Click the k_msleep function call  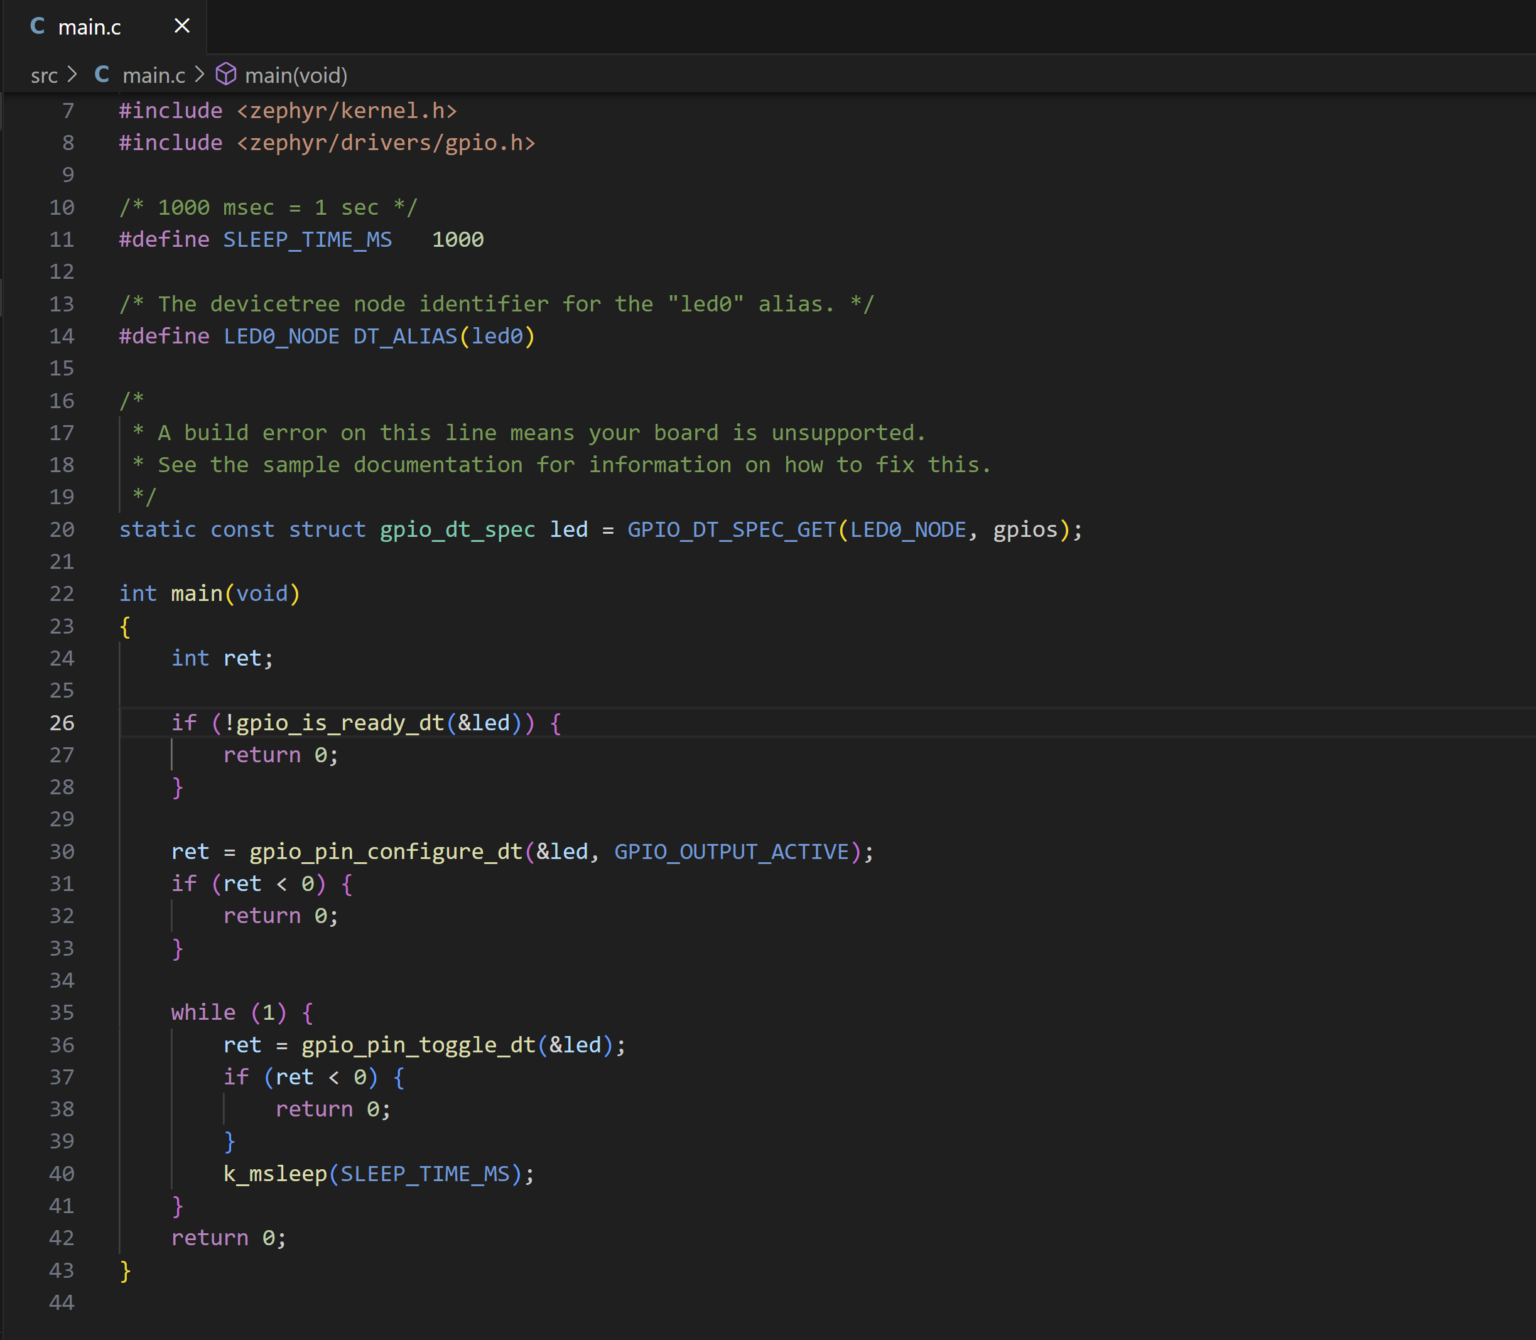coord(274,1173)
